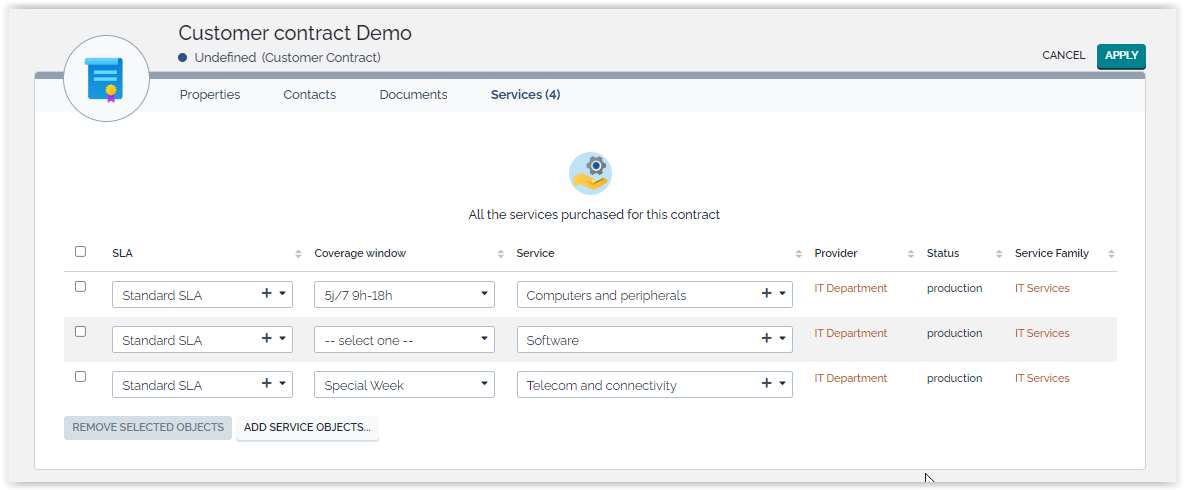Click the customer contract icon
Viewport: 1184px width, 490px height.
pos(105,79)
